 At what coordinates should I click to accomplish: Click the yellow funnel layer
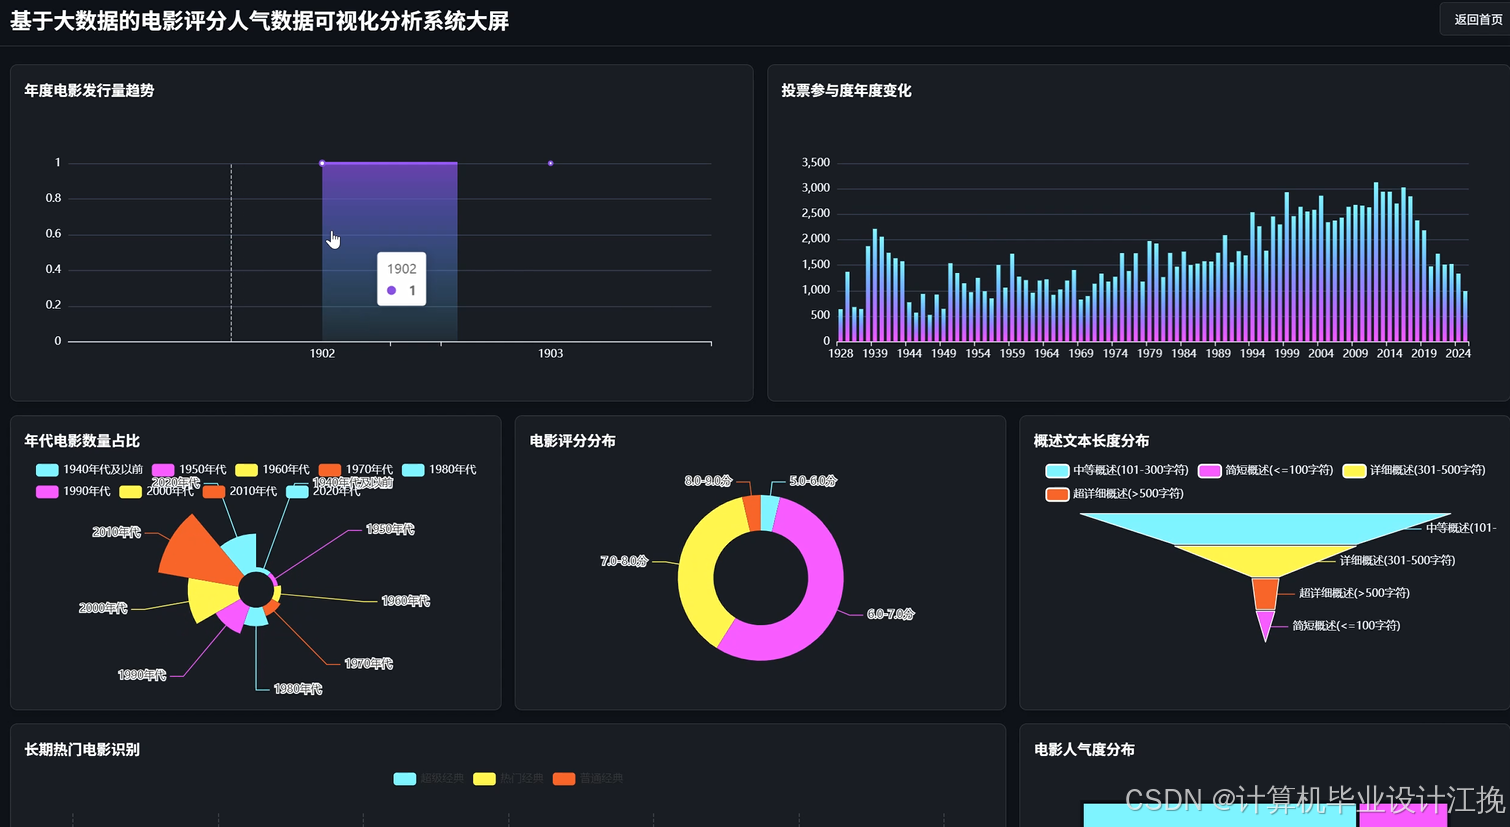(x=1265, y=559)
